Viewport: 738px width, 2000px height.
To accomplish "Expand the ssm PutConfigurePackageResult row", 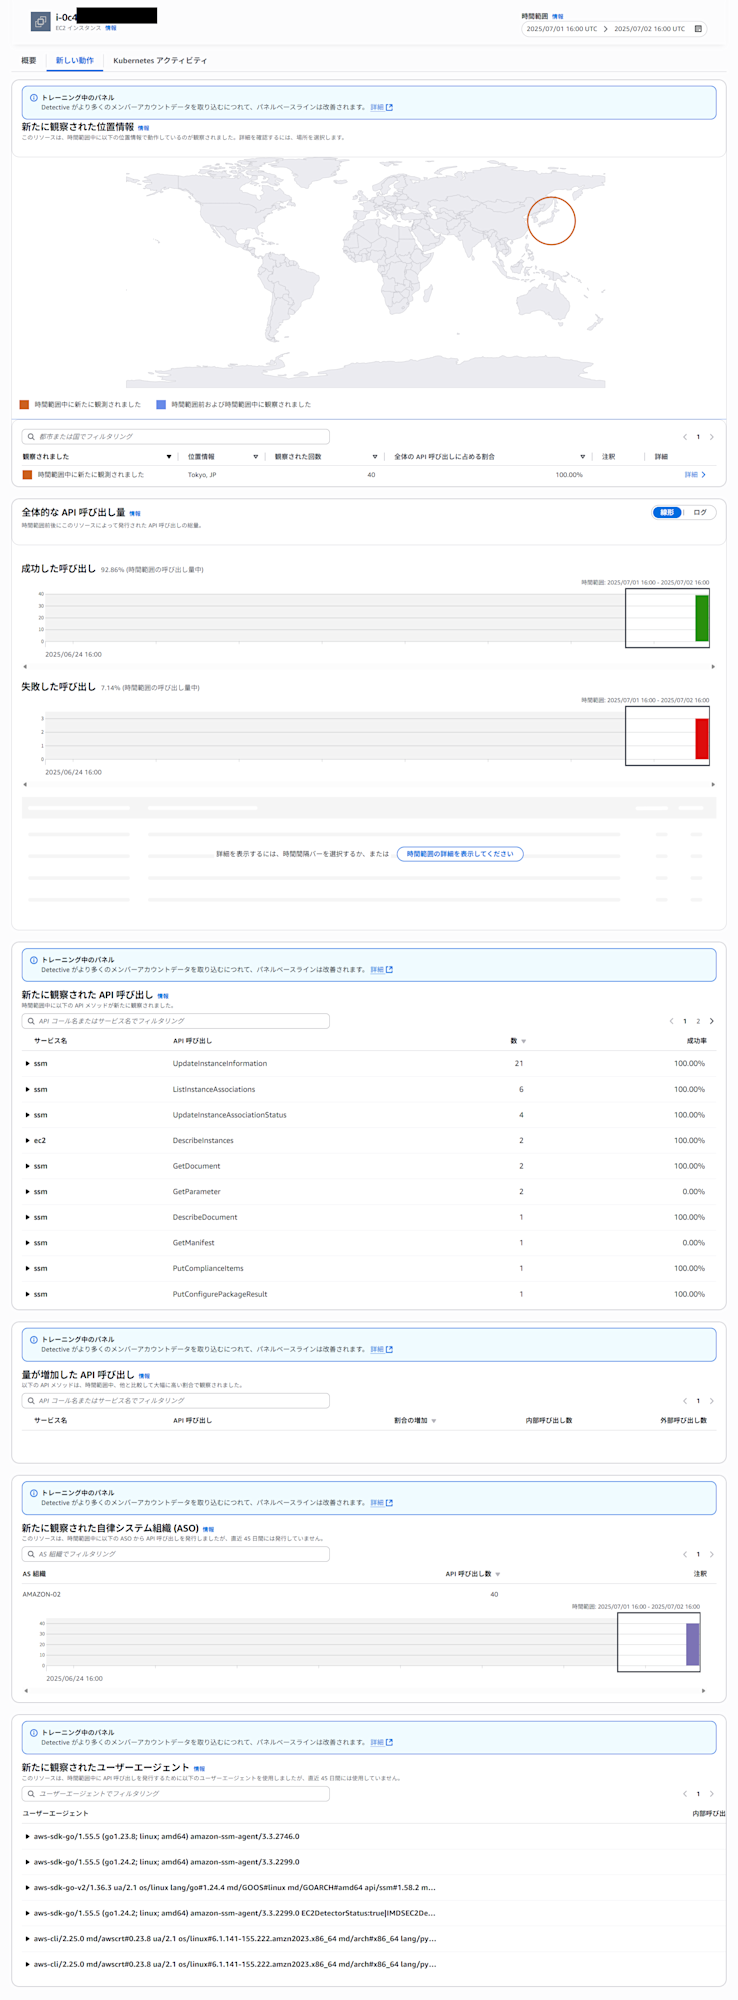I will click(x=27, y=1294).
